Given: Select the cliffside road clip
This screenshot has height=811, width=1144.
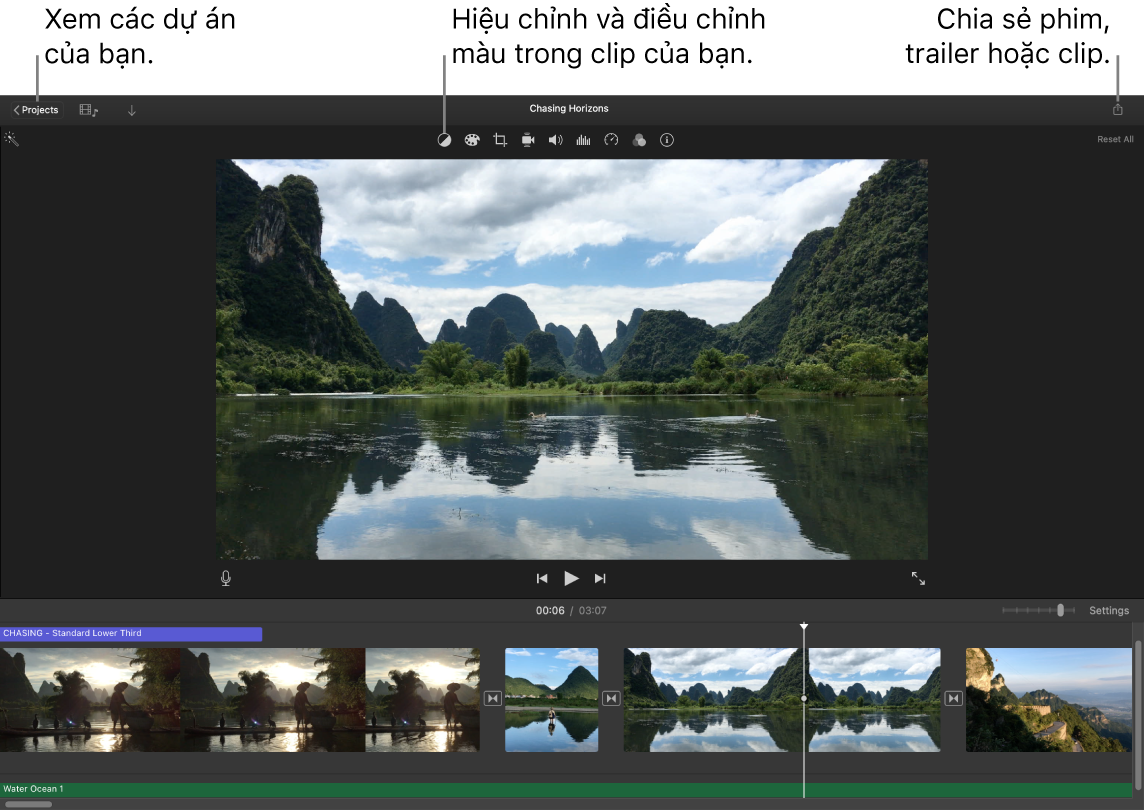Looking at the screenshot, I should click(1048, 700).
